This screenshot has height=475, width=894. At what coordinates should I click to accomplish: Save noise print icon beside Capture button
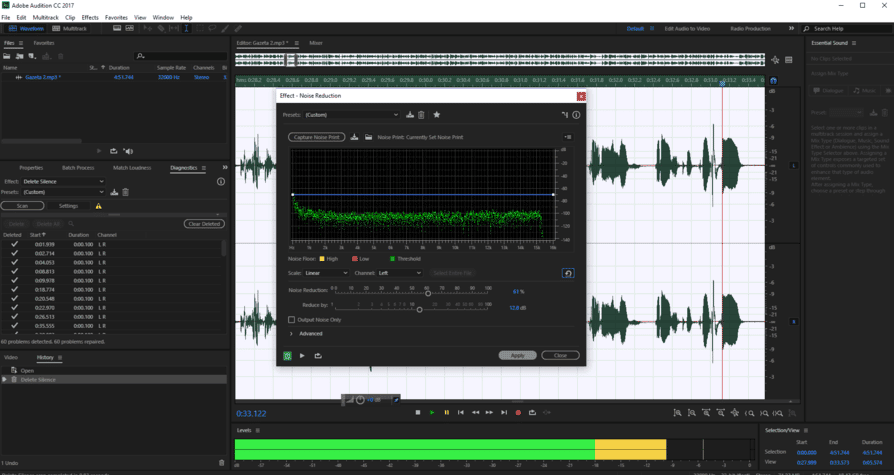355,137
